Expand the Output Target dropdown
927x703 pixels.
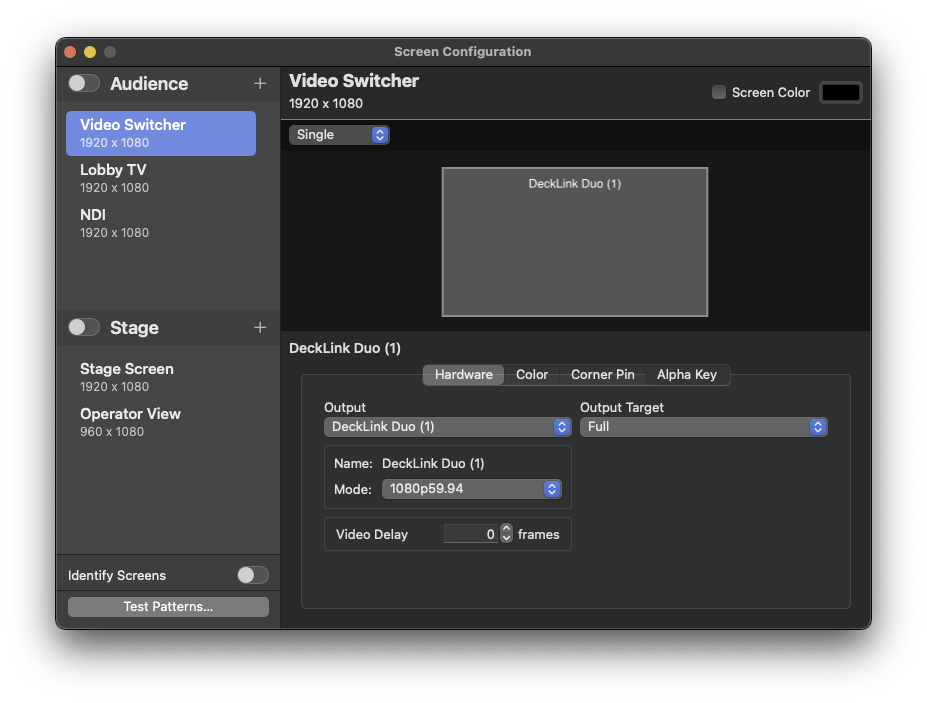(x=703, y=427)
